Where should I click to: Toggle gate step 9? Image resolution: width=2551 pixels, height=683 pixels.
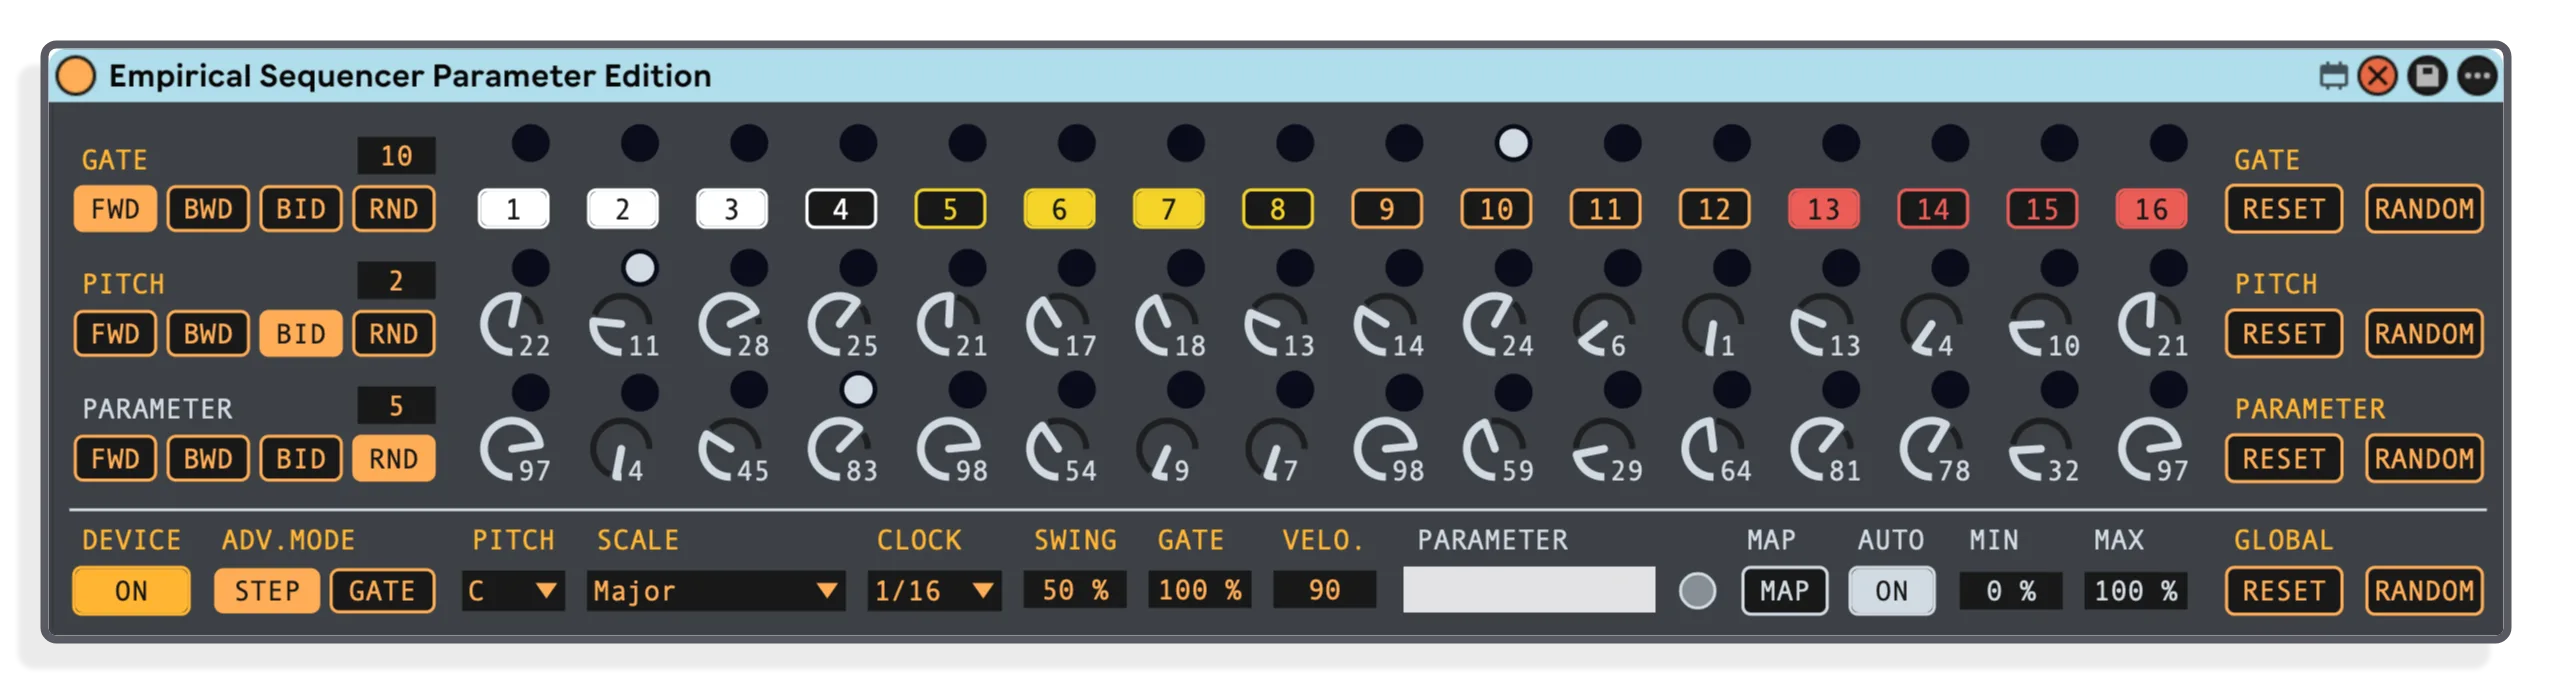point(1386,209)
